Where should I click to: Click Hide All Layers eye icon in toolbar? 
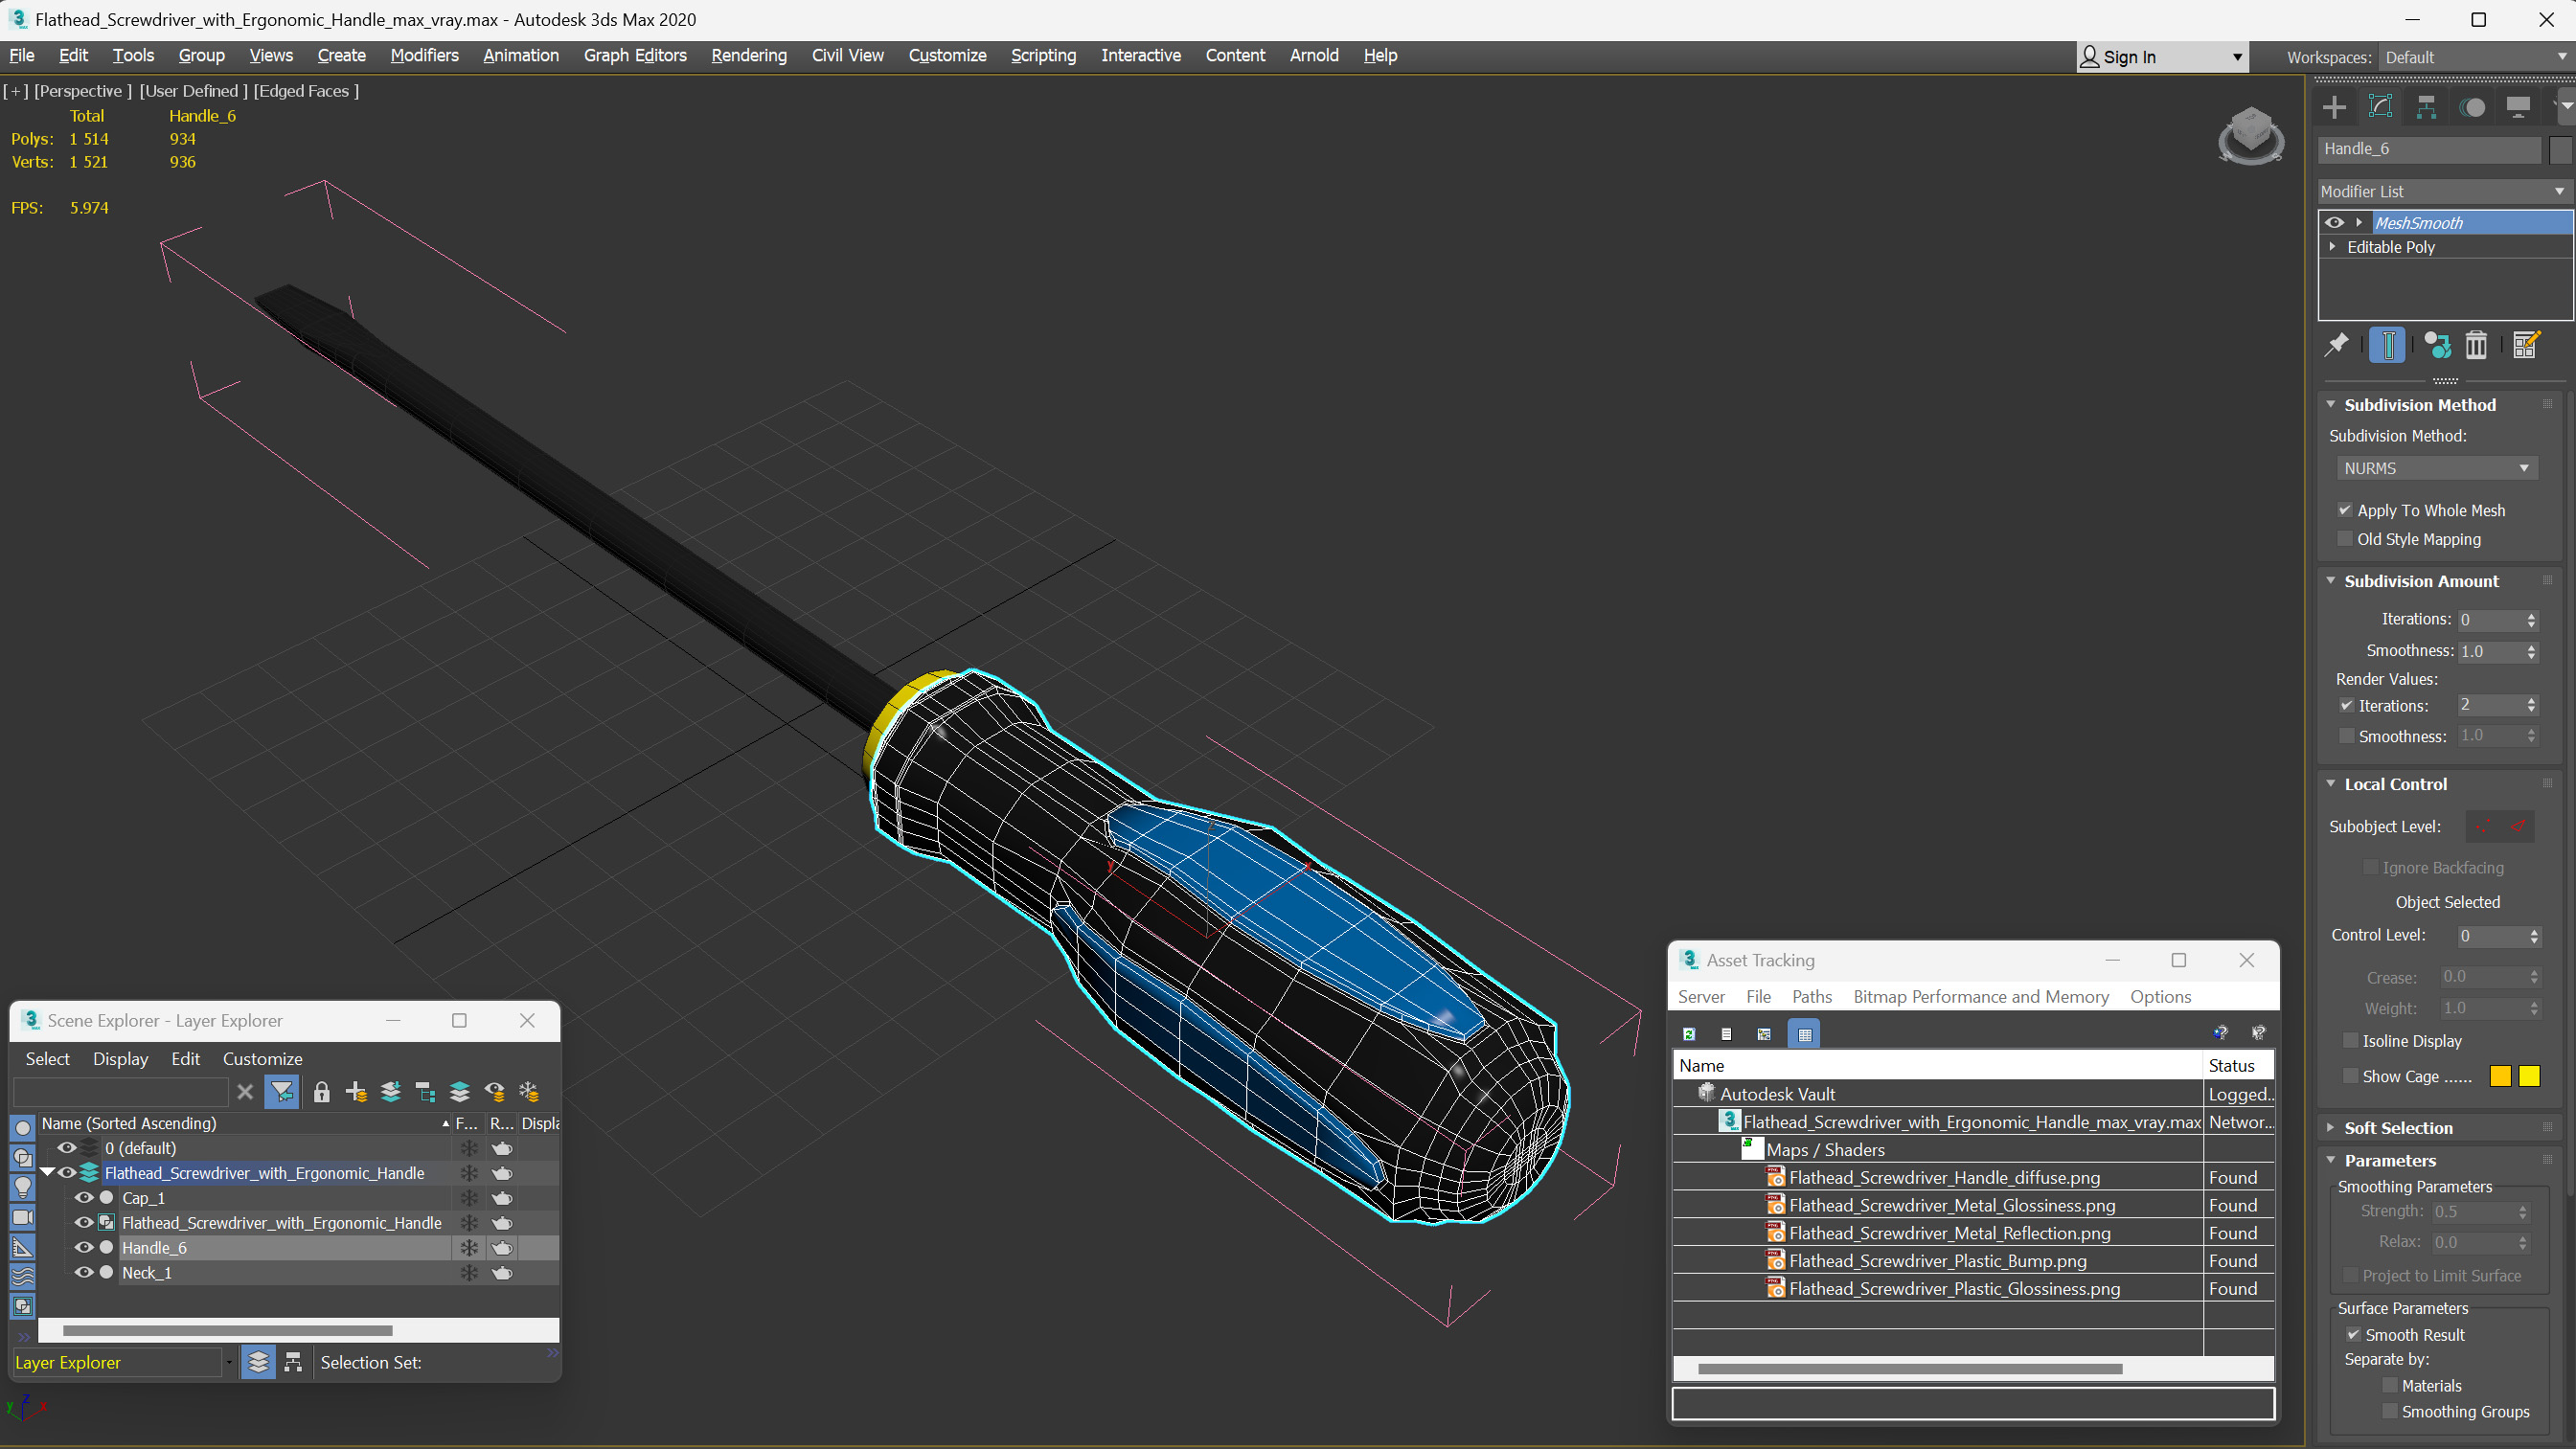pos(495,1092)
